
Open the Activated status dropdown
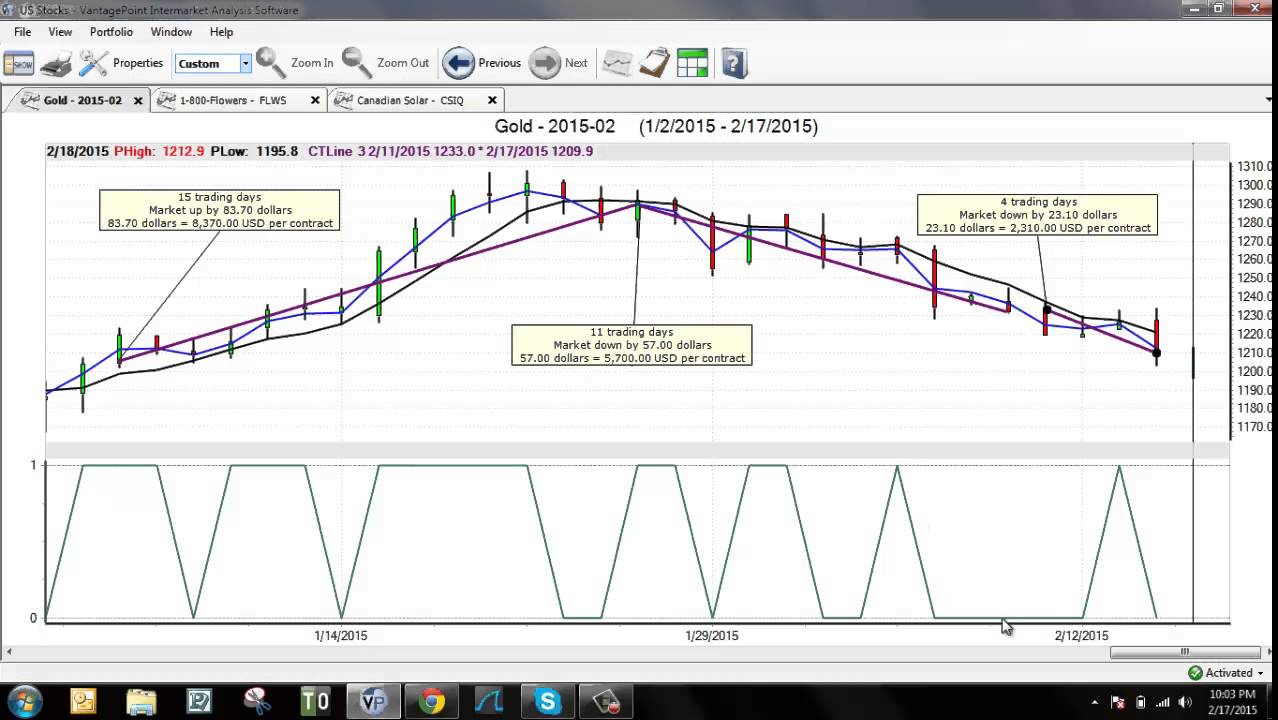[1260, 673]
